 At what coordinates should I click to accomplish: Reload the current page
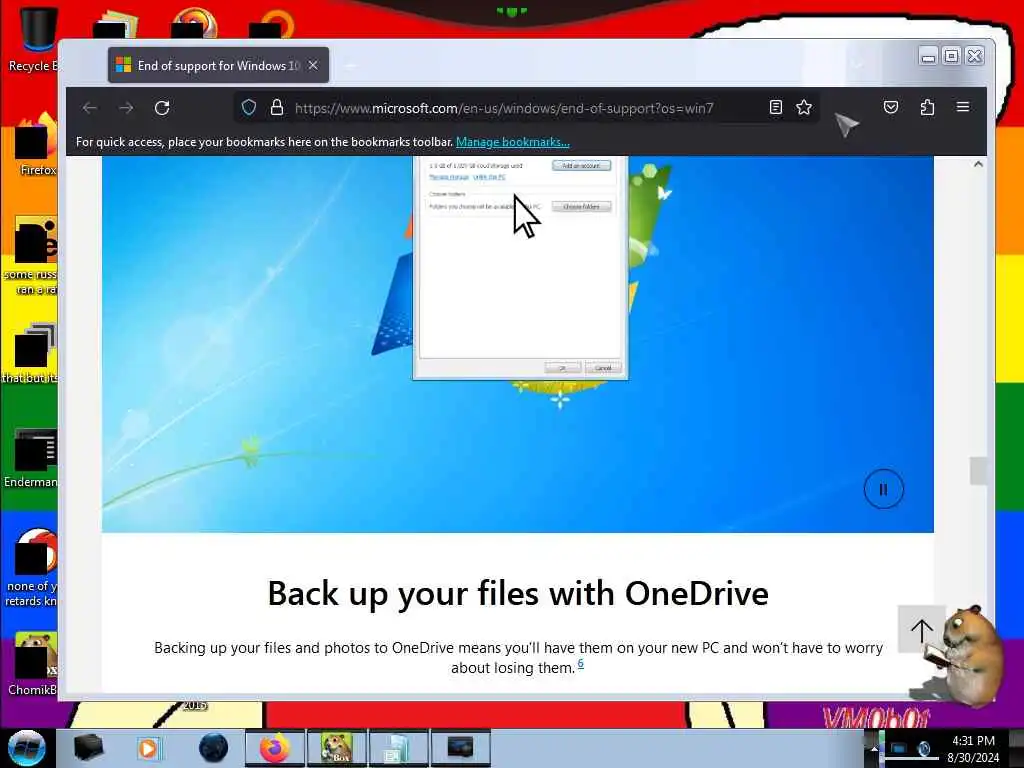pyautogui.click(x=162, y=108)
